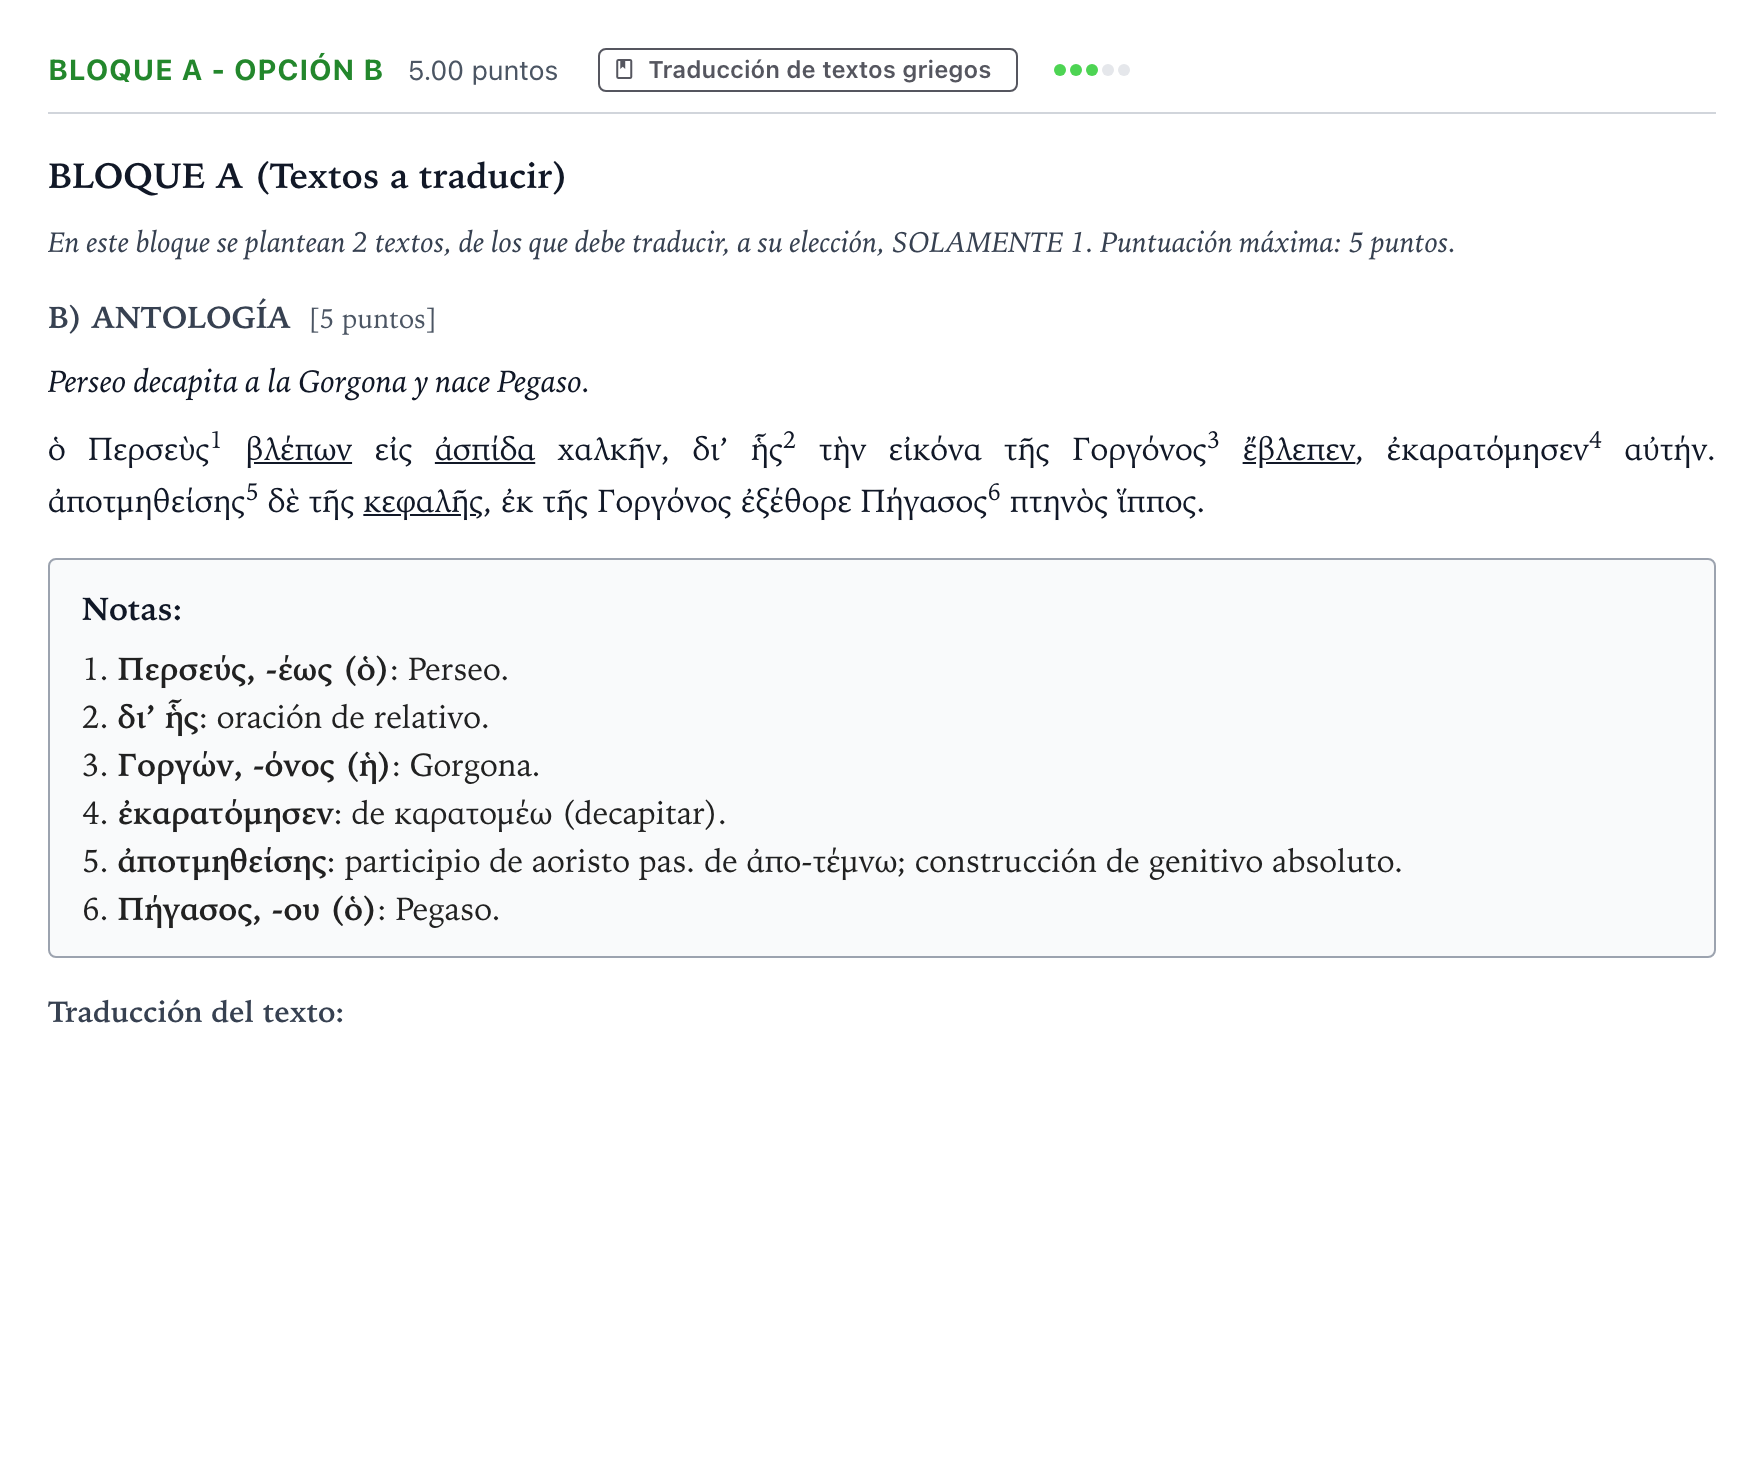Click the underlined word κεφαλῆς
The image size is (1764, 1472).
(x=423, y=502)
